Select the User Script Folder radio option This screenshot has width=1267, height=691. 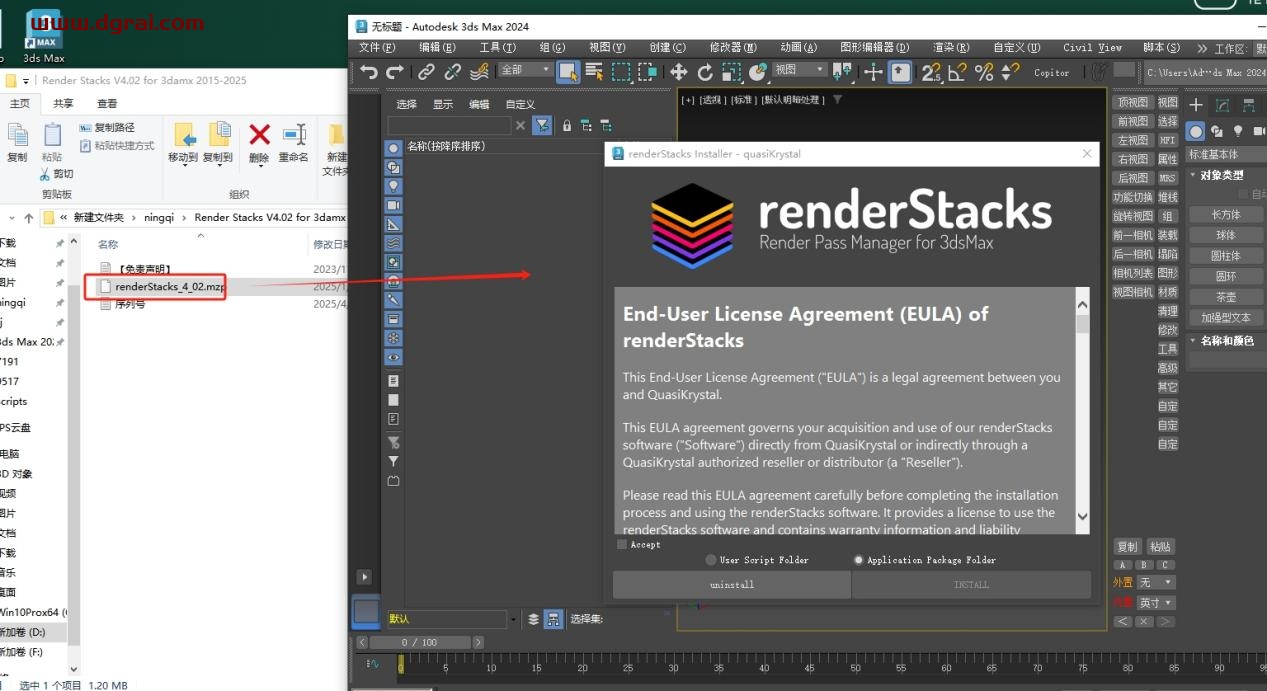pyautogui.click(x=711, y=560)
